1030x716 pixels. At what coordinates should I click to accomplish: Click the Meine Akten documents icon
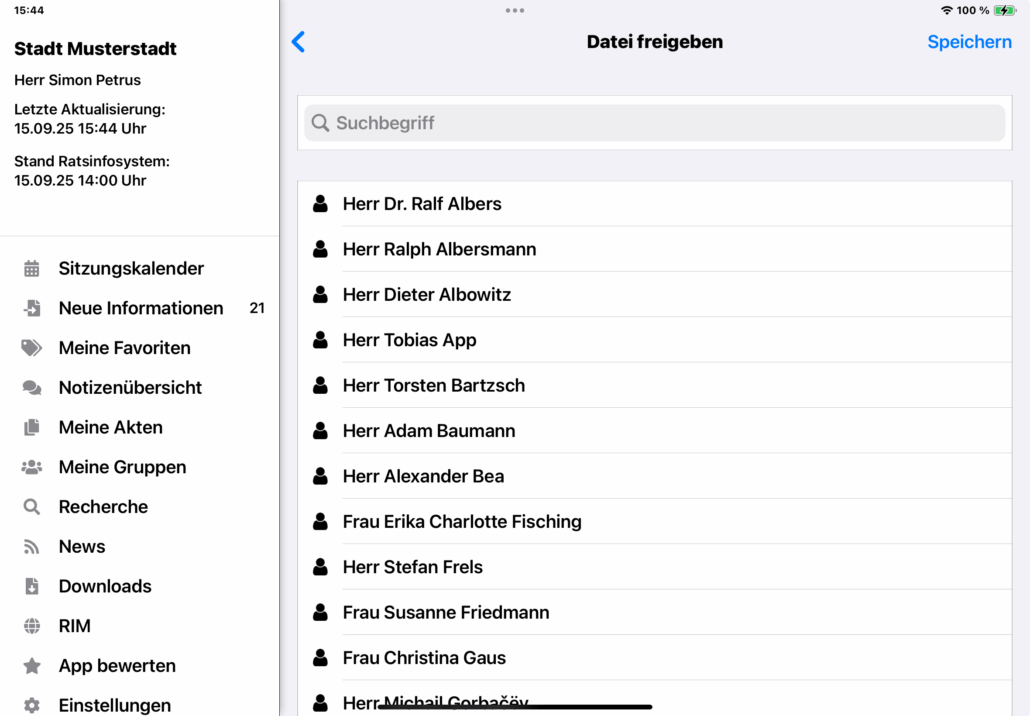click(x=32, y=427)
